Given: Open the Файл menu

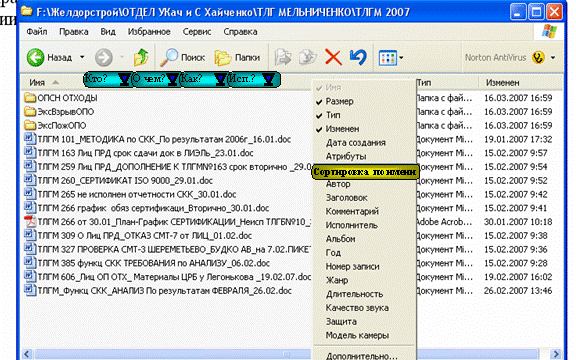Looking at the screenshot, I should tap(37, 32).
